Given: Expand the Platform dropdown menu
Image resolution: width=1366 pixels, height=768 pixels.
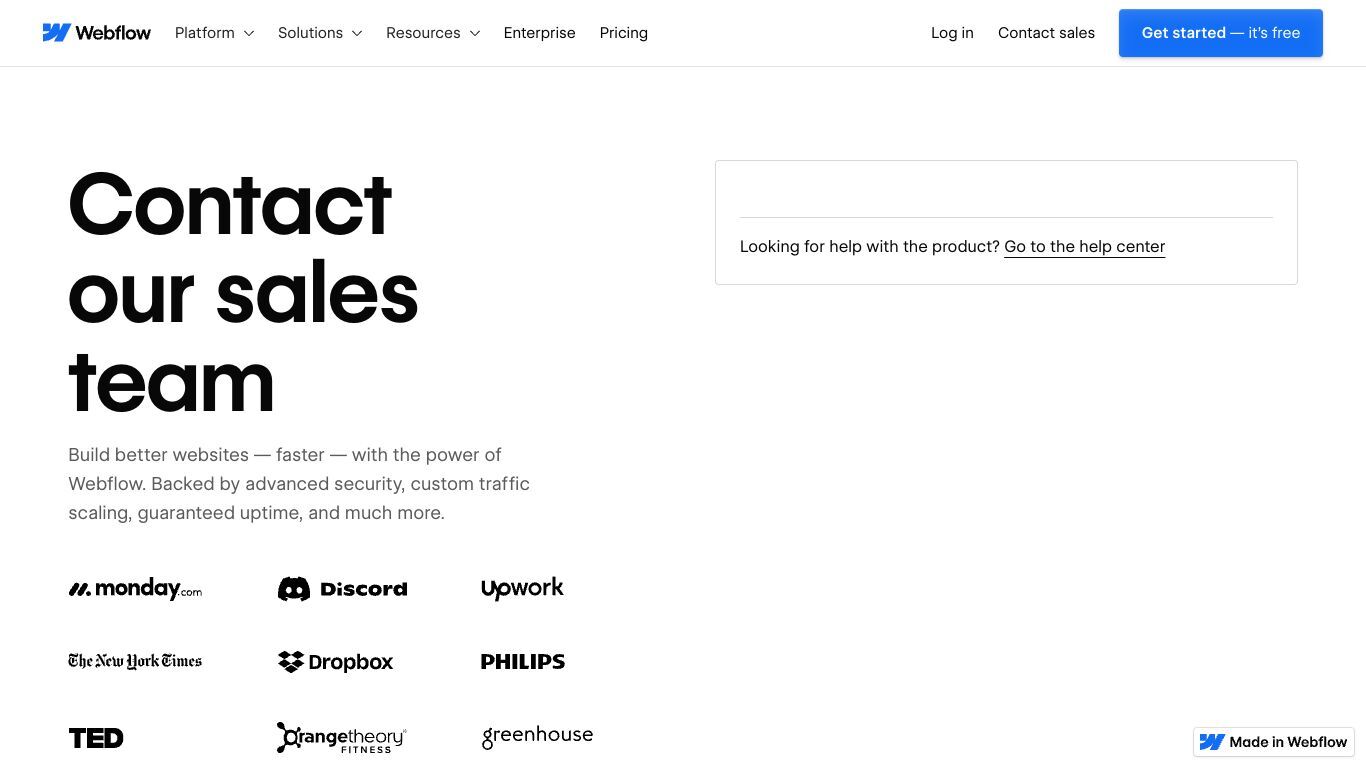Looking at the screenshot, I should (215, 33).
